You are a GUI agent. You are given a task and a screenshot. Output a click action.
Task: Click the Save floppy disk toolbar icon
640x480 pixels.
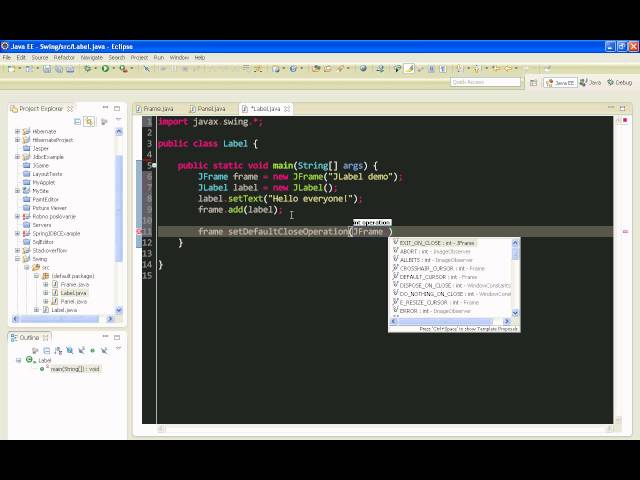tap(47, 69)
